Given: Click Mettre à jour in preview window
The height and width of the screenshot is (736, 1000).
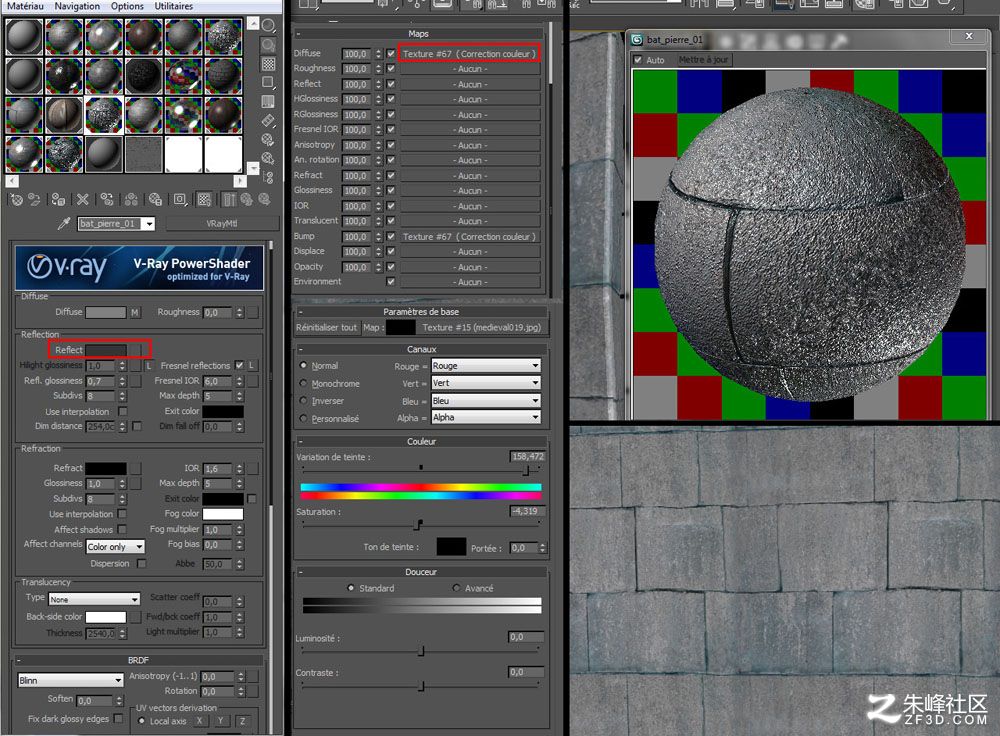Looking at the screenshot, I should click(x=703, y=59).
